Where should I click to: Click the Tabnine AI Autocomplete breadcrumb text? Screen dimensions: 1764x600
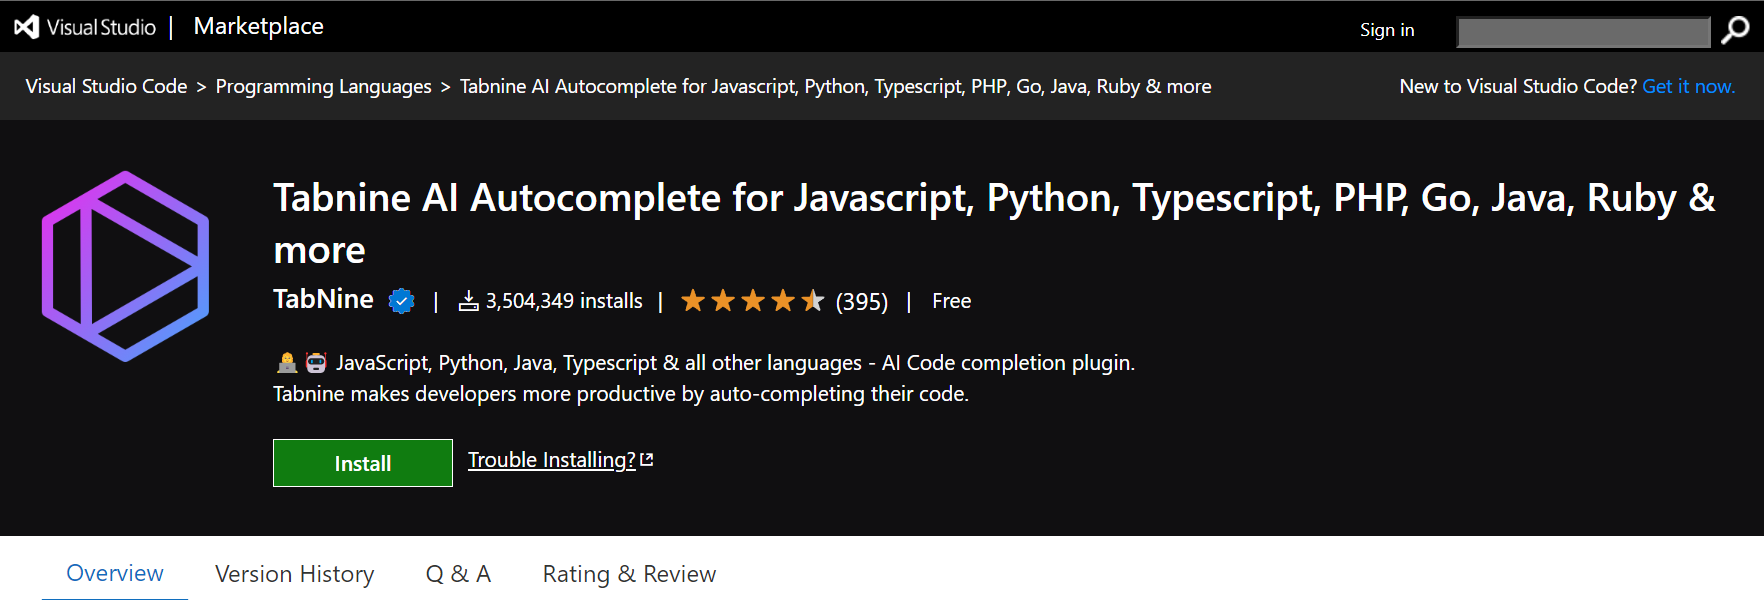coord(835,86)
